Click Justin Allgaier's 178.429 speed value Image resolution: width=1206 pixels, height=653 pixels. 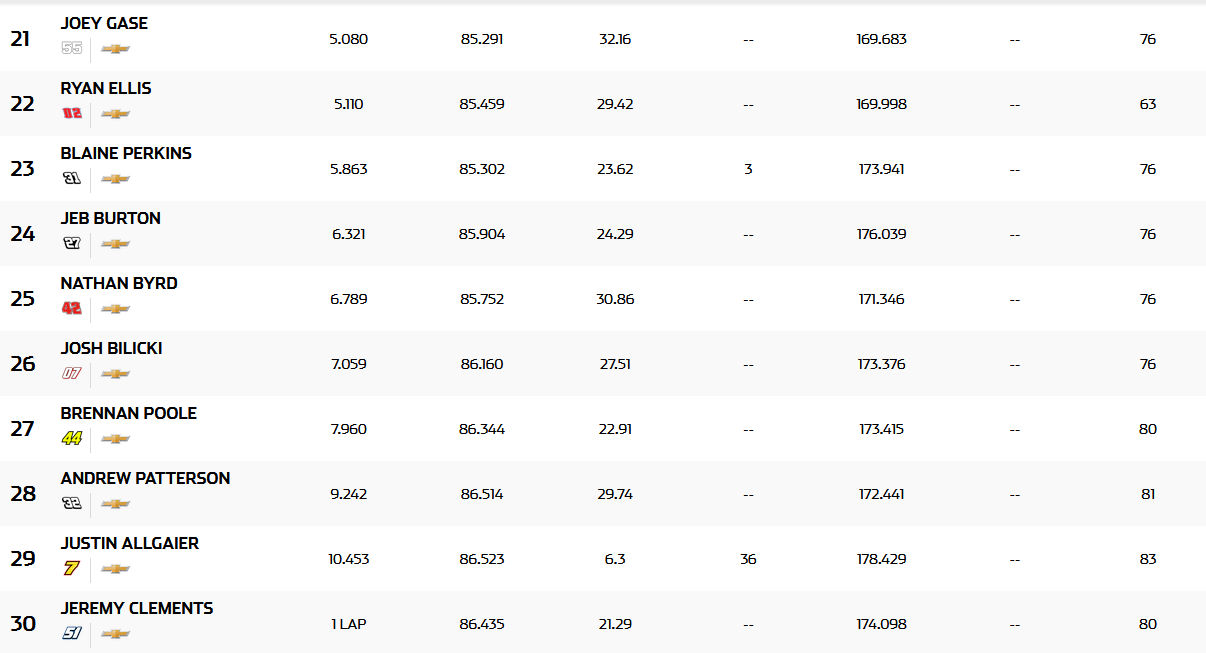881,559
